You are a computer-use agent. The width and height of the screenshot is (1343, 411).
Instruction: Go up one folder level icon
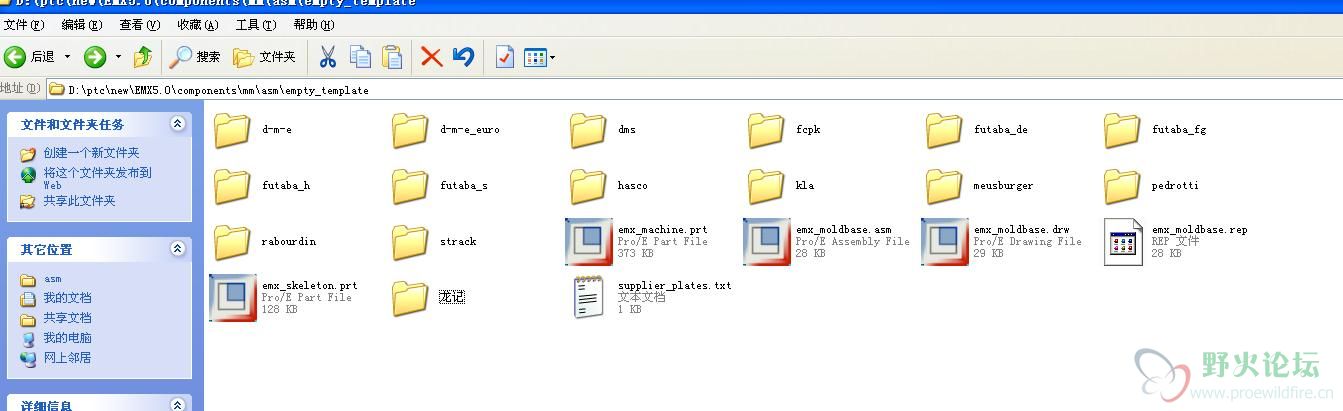[x=144, y=57]
